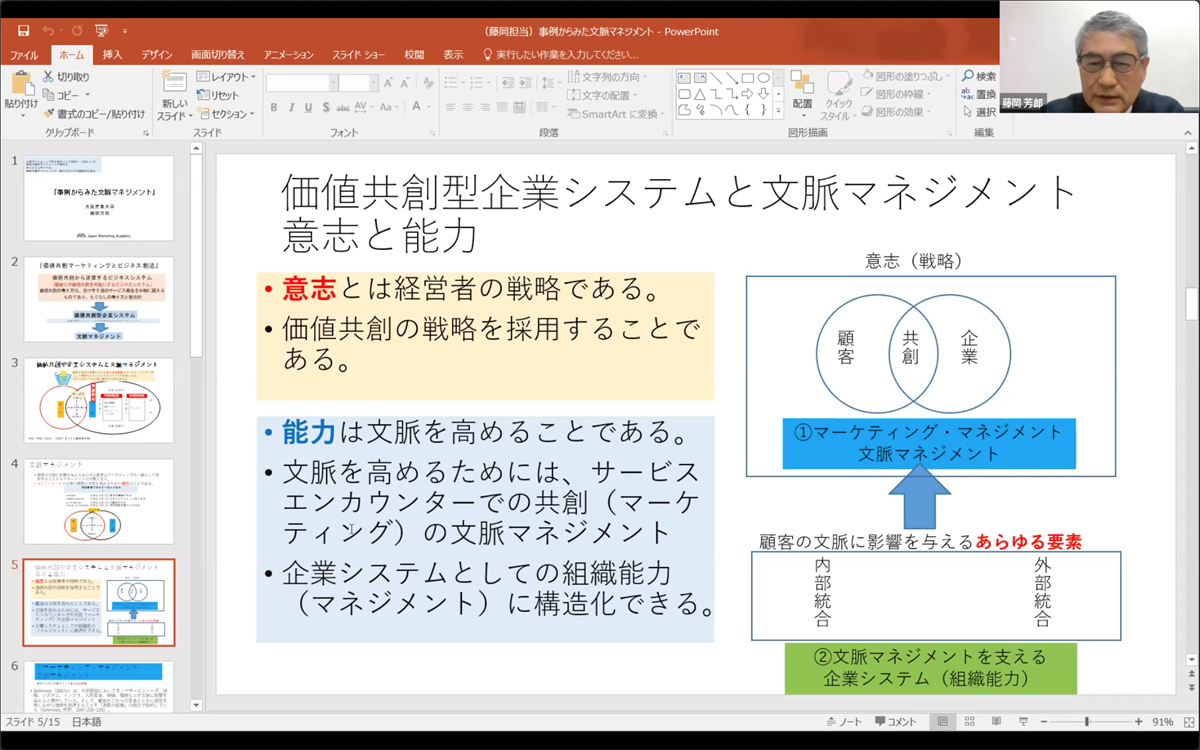The image size is (1200, 750).
Task: Center-align text icon
Action: [x=468, y=107]
